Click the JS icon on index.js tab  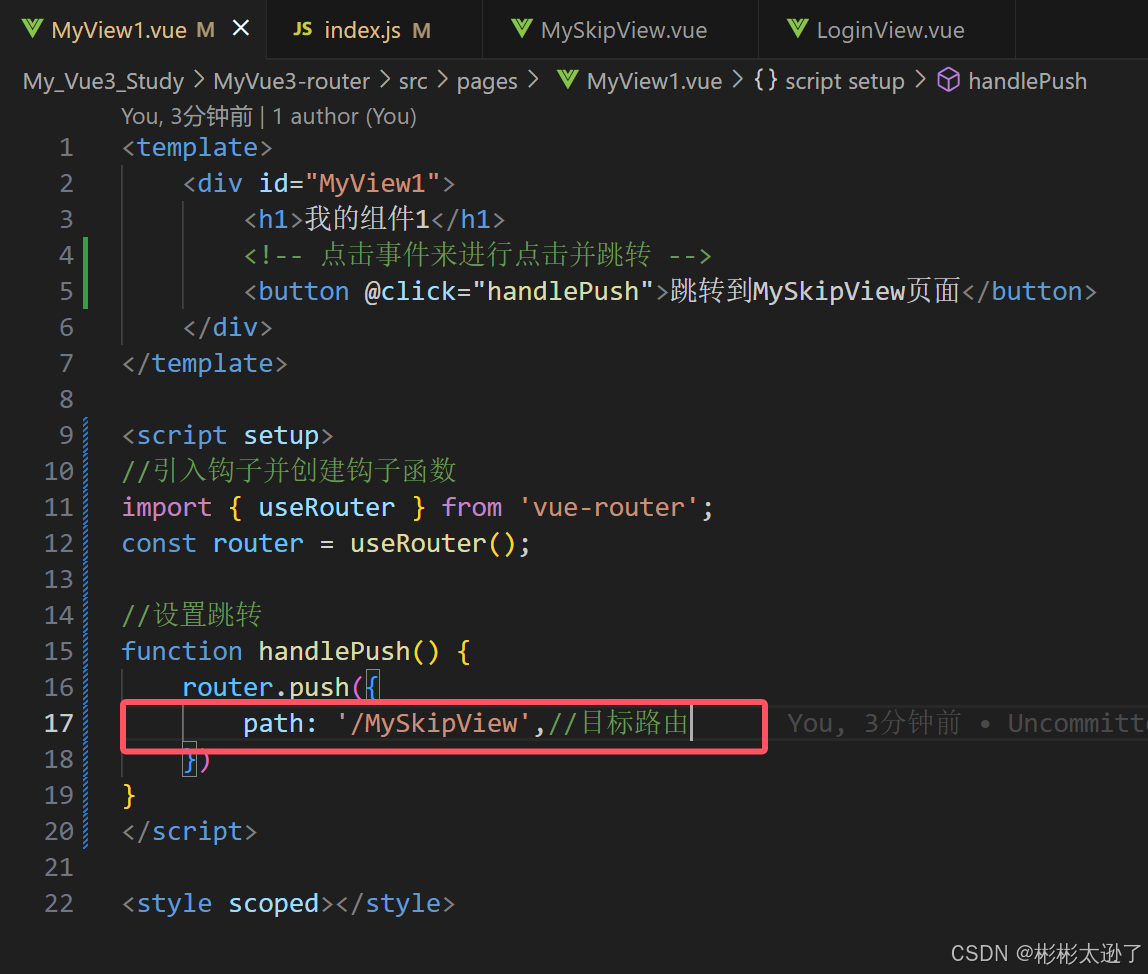[x=302, y=29]
